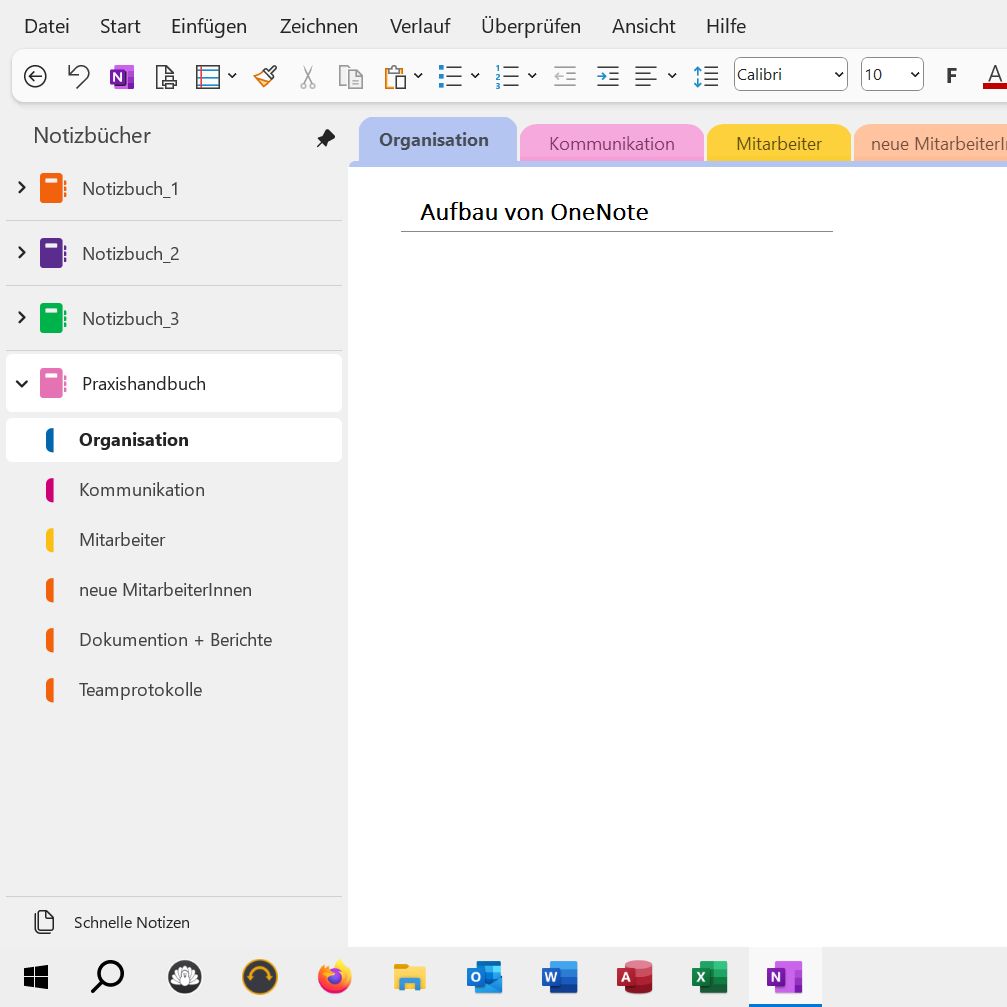The height and width of the screenshot is (1007, 1007).
Task: Open the font size 10 dropdown
Action: 892,74
